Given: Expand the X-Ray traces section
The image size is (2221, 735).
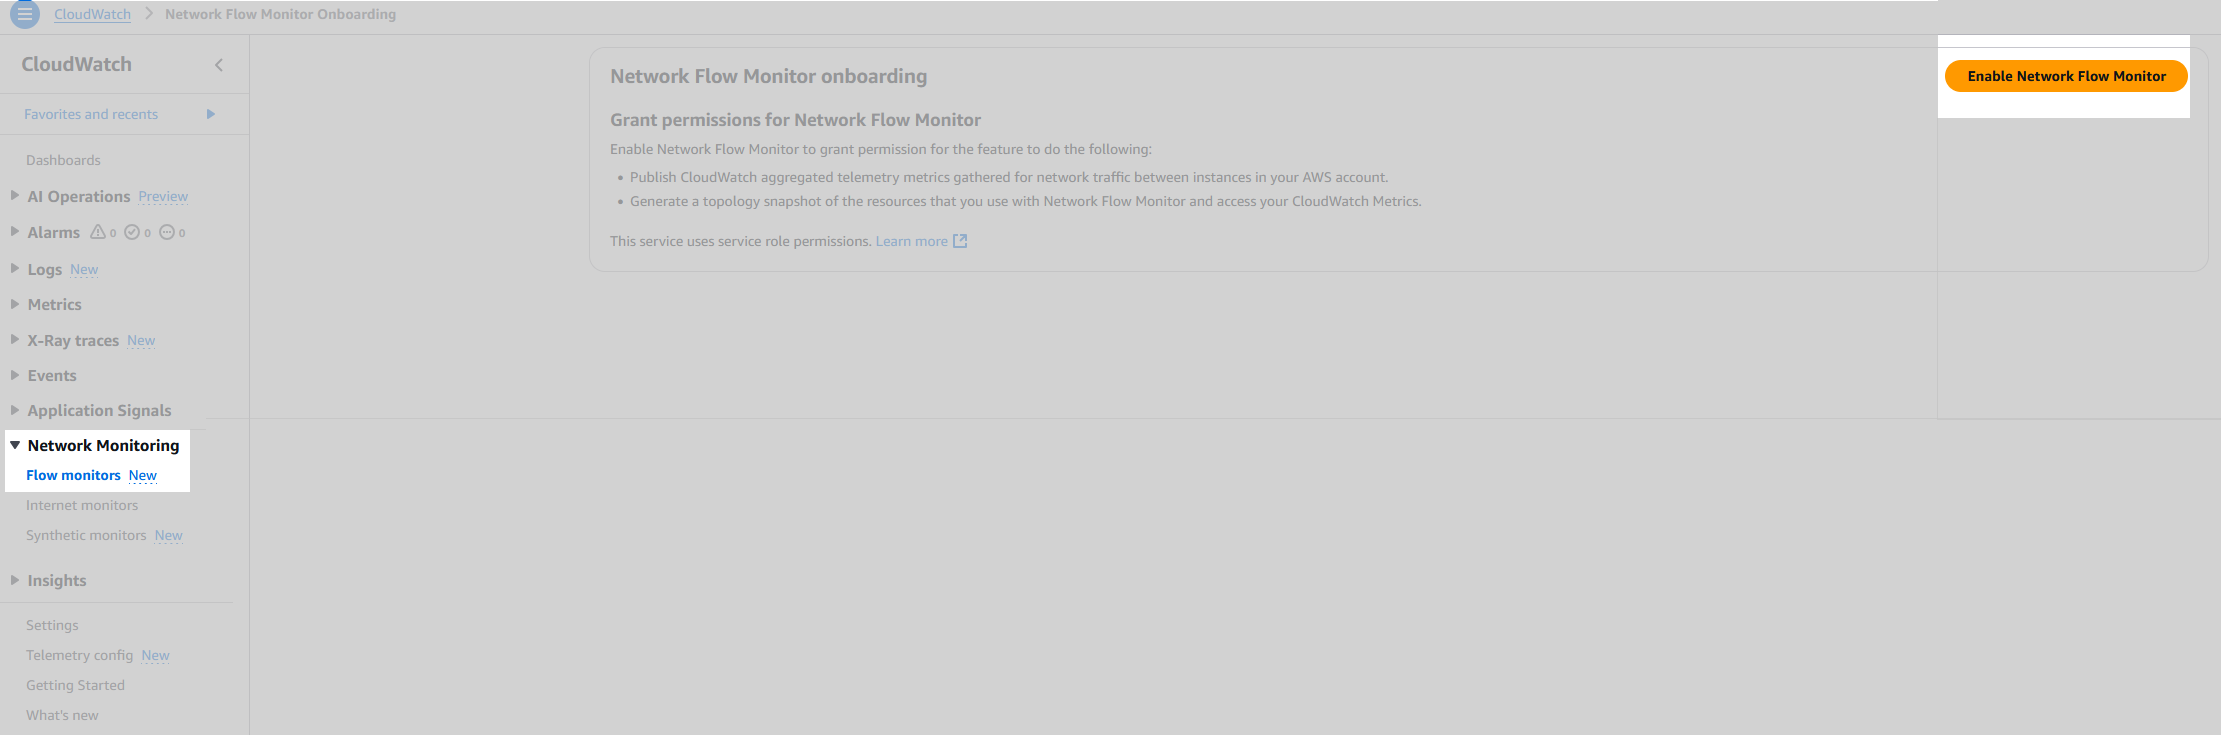Looking at the screenshot, I should [x=15, y=340].
